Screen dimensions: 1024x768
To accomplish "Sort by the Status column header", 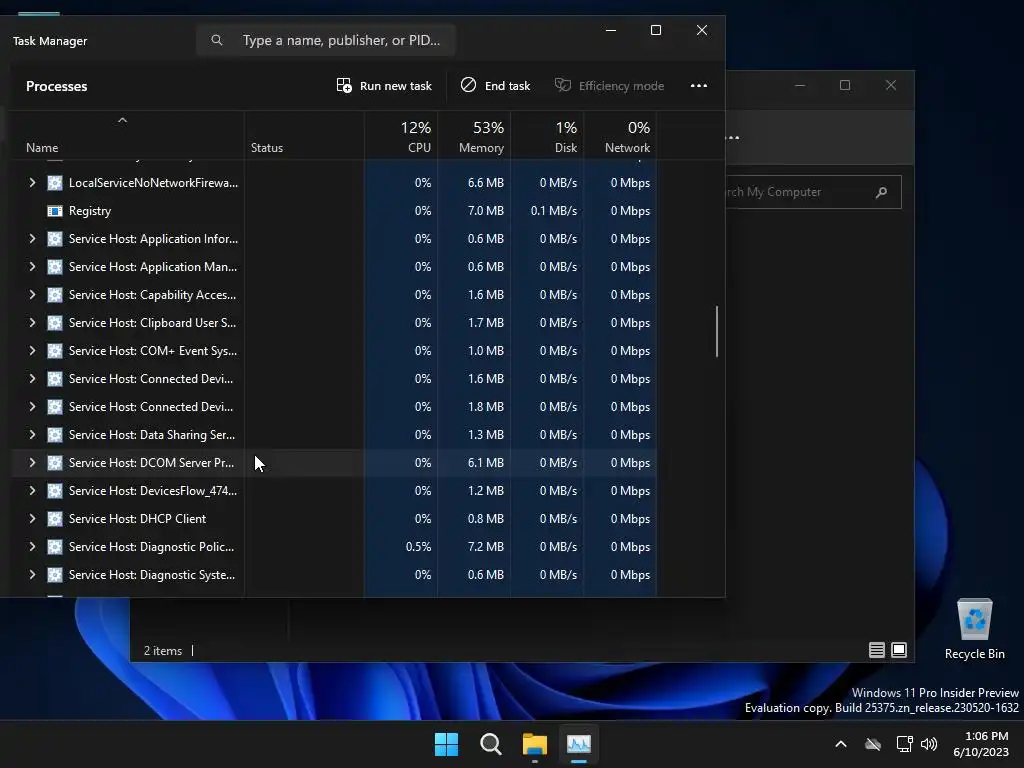I will 304,135.
